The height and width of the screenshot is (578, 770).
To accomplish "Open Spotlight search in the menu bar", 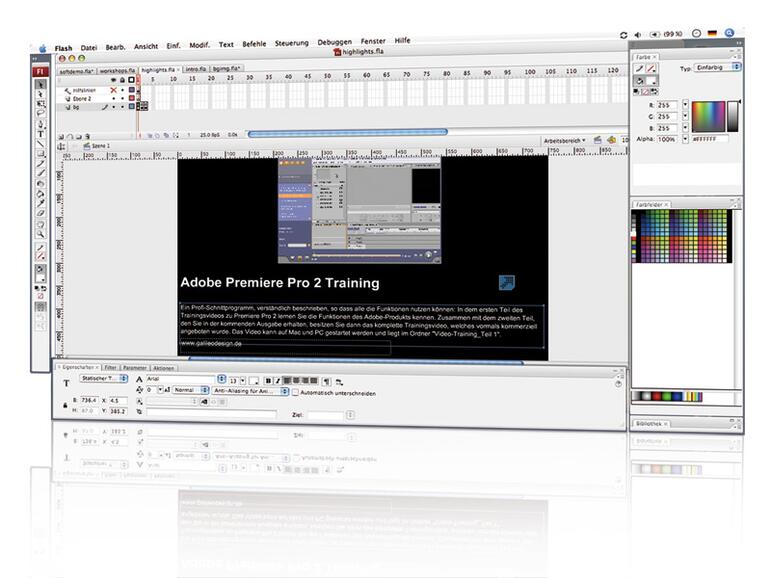I will point(729,33).
